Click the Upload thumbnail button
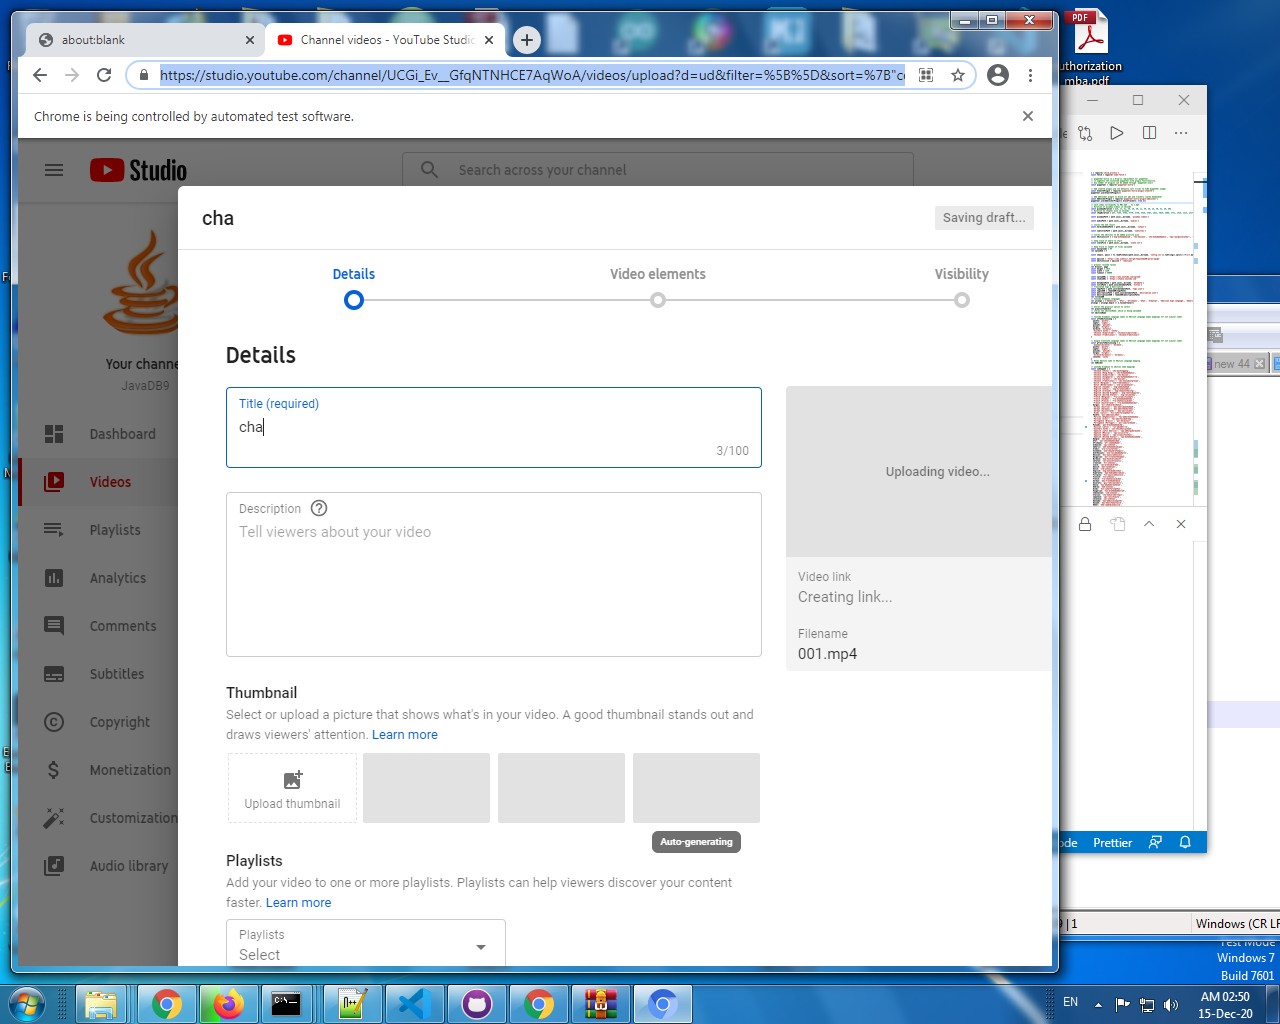The width and height of the screenshot is (1280, 1024). coord(291,788)
